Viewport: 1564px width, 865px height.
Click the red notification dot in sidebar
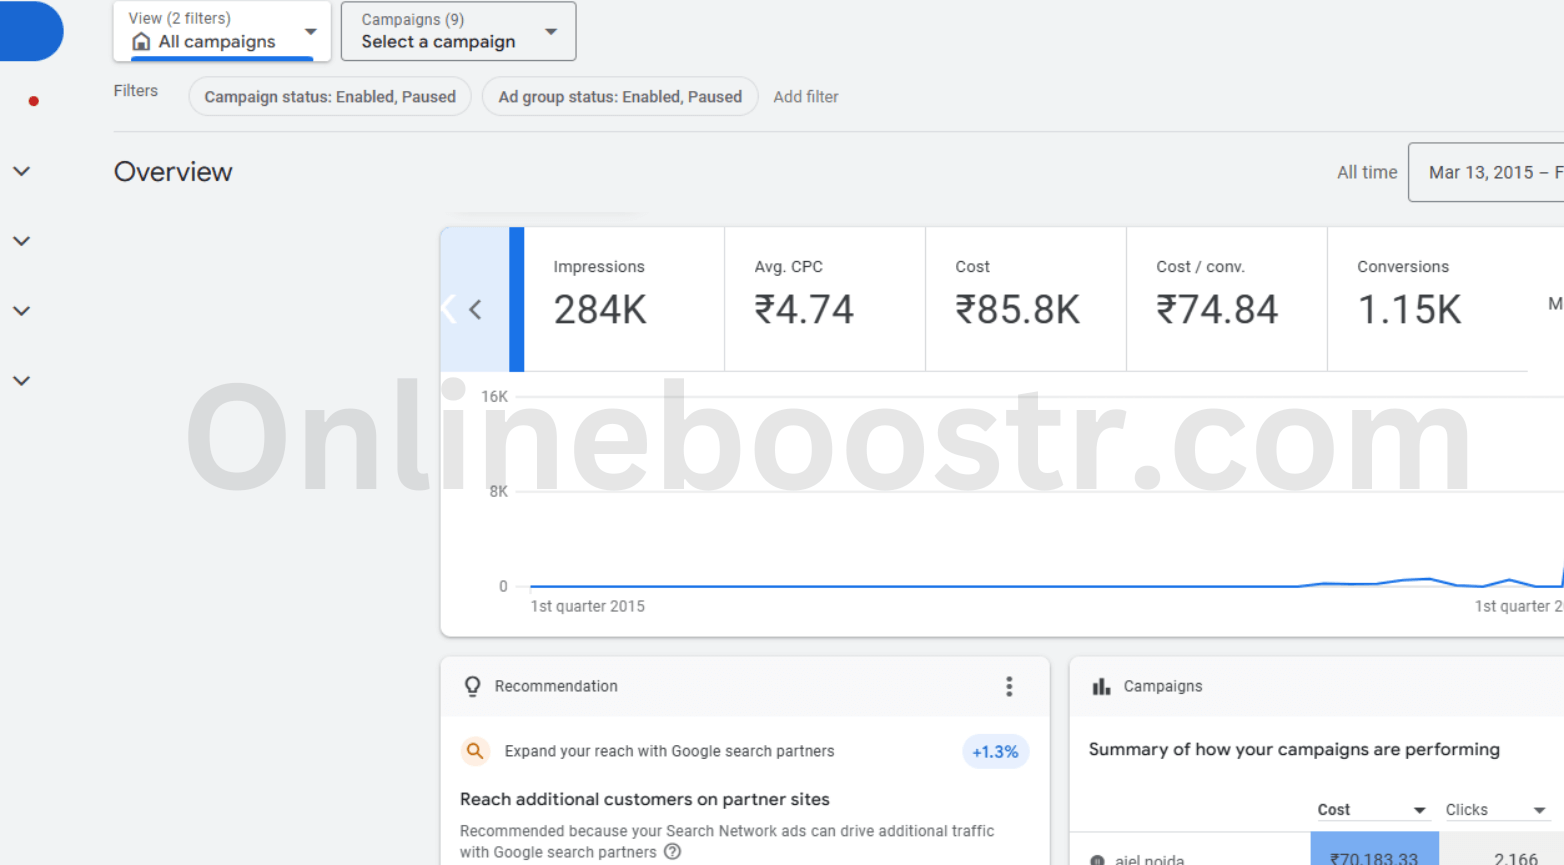(34, 101)
